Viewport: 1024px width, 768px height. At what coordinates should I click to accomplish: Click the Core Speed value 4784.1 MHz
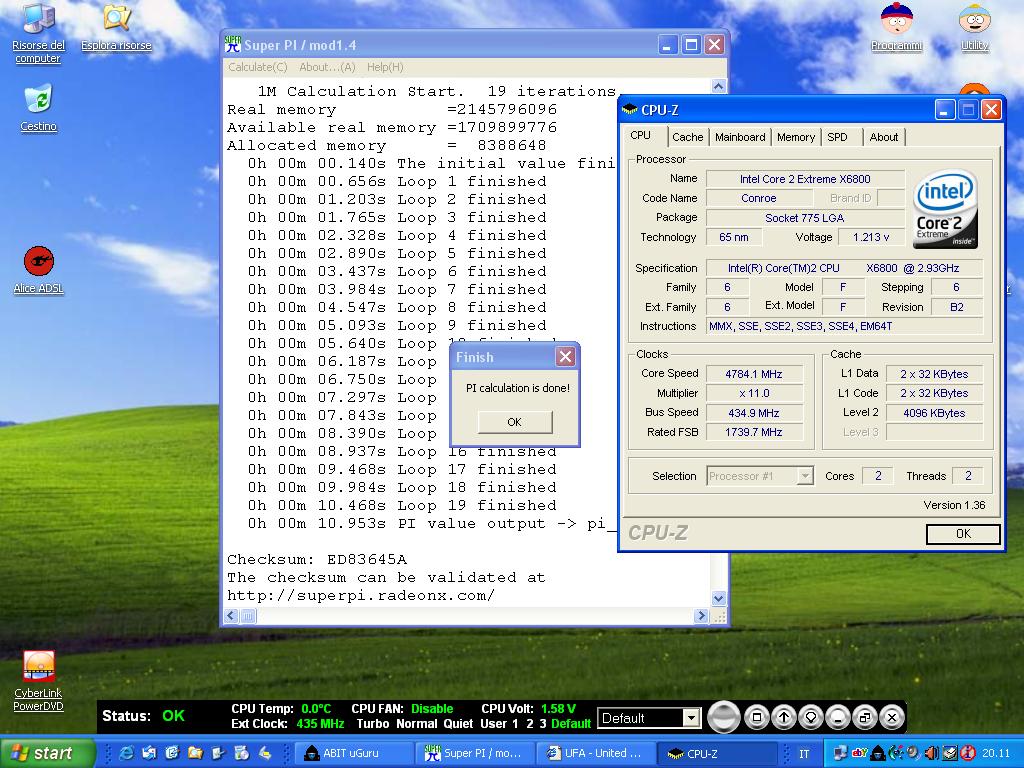(754, 374)
